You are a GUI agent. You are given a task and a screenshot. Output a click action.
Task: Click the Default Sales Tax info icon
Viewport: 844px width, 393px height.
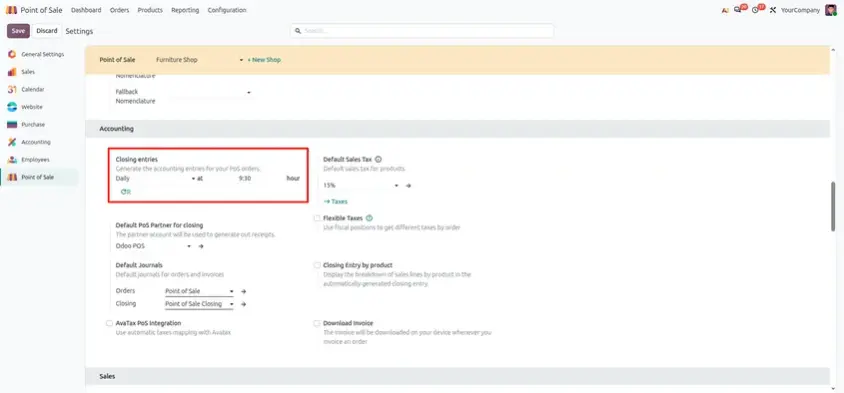pos(378,159)
